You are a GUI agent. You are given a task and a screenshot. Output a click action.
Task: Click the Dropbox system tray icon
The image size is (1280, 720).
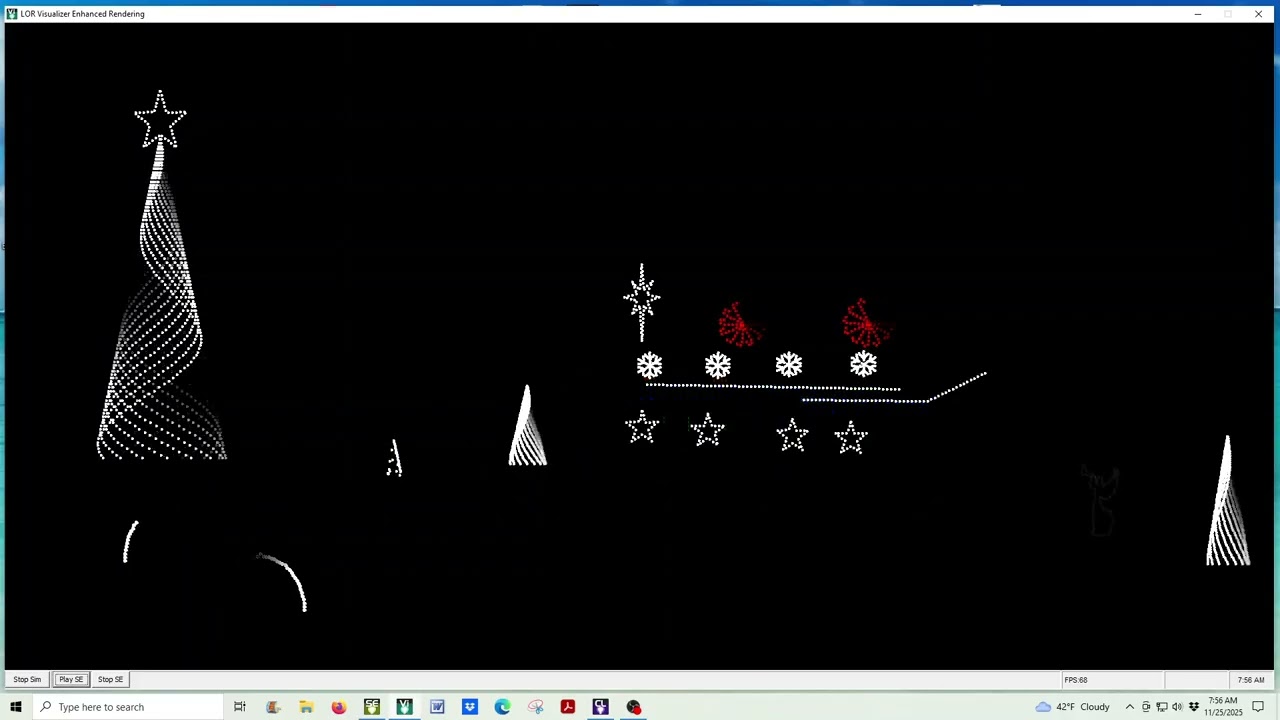[x=1193, y=707]
